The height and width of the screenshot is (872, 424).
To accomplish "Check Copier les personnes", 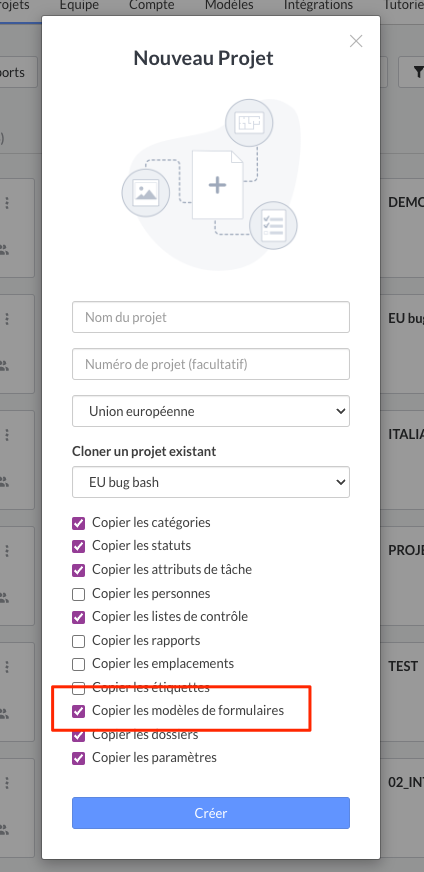I will [79, 594].
